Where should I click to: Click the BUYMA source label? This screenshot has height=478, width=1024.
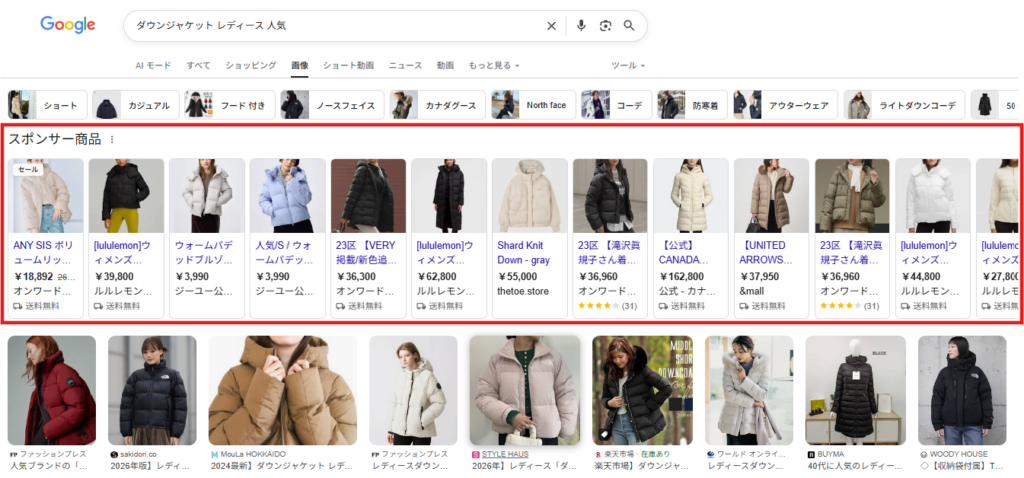click(831, 454)
